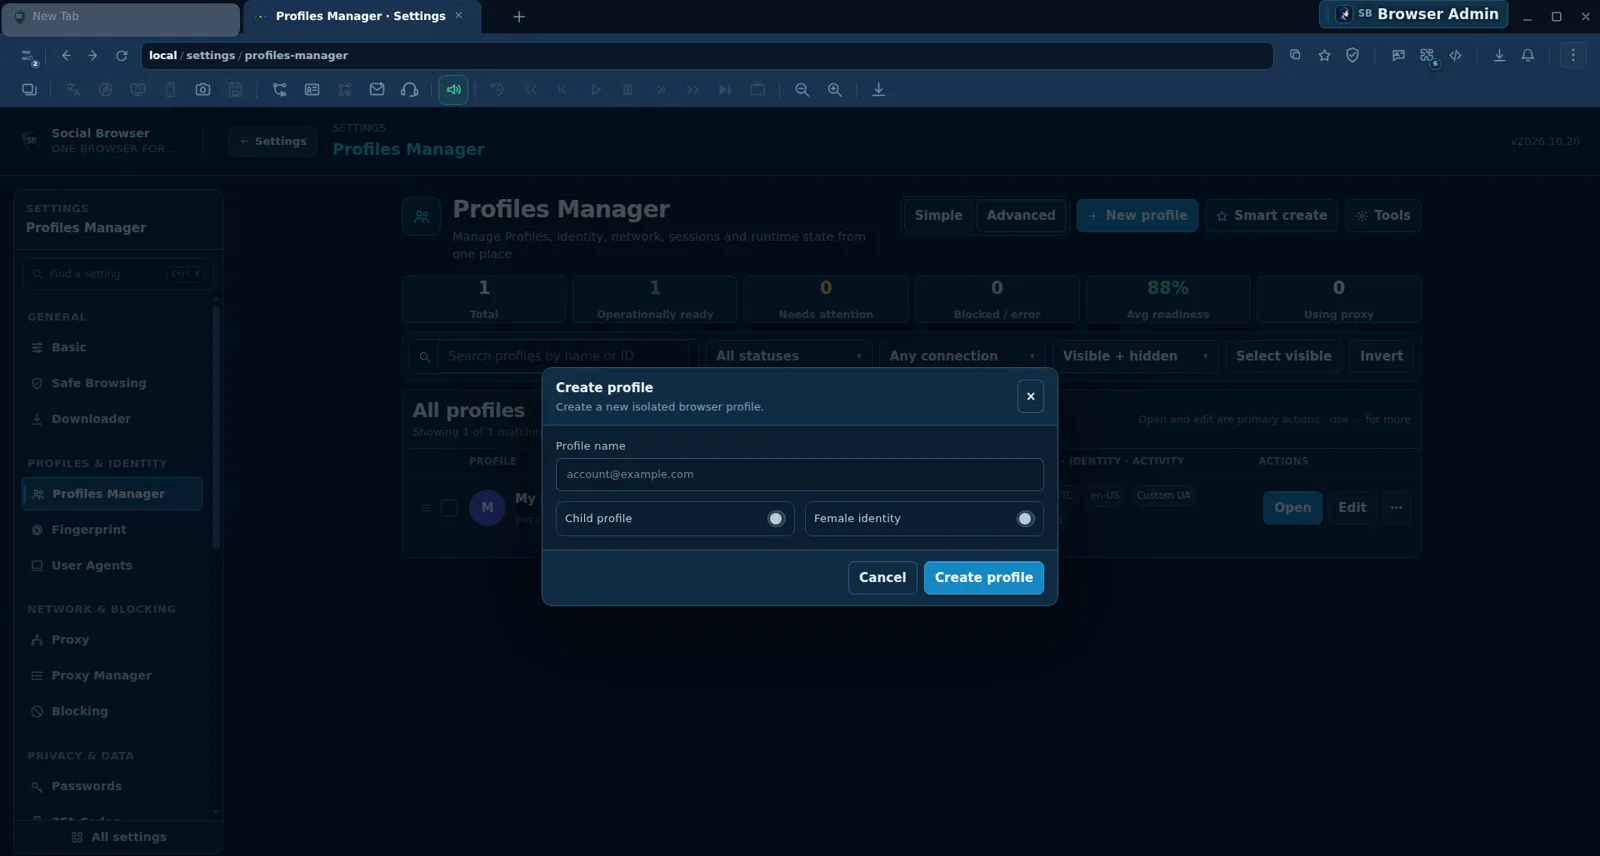Click the Profile name input field

[x=799, y=474]
